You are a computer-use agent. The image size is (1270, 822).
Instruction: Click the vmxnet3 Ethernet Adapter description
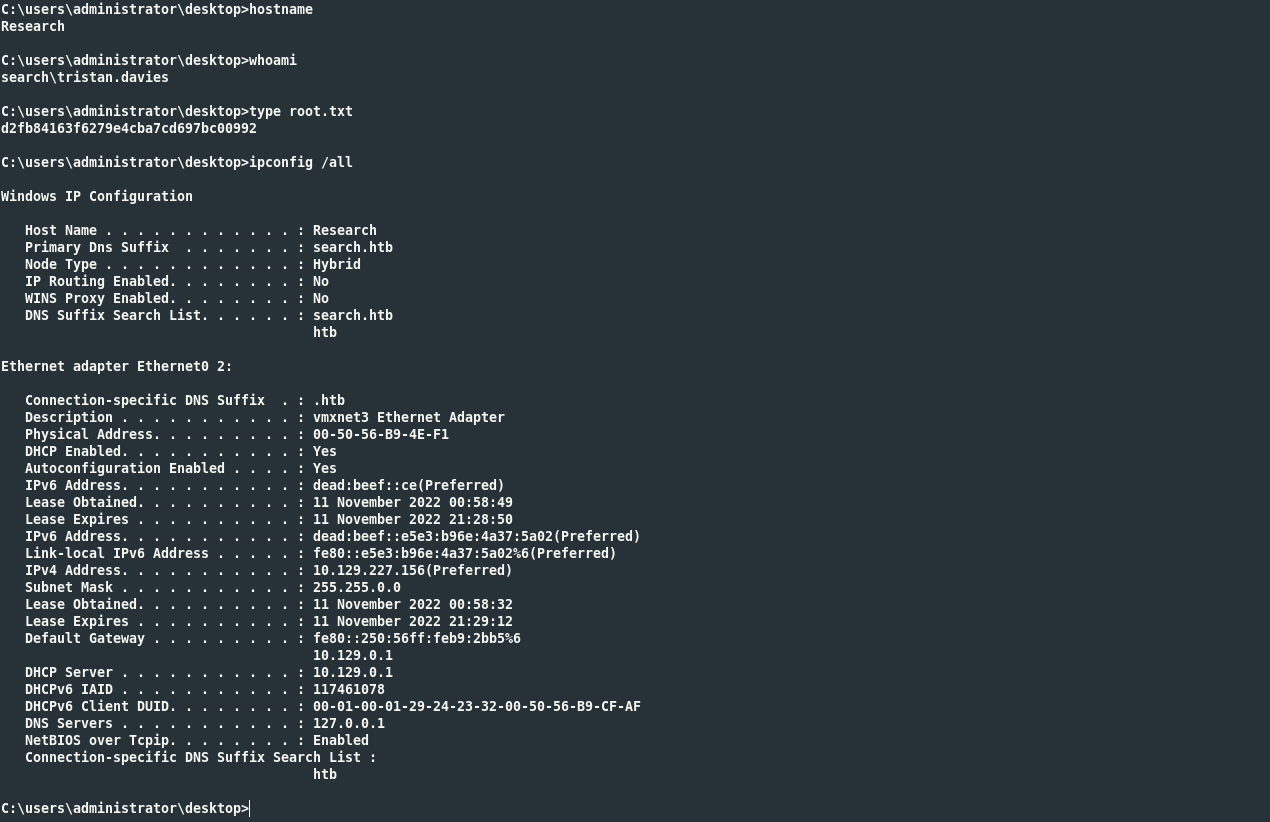coord(408,417)
